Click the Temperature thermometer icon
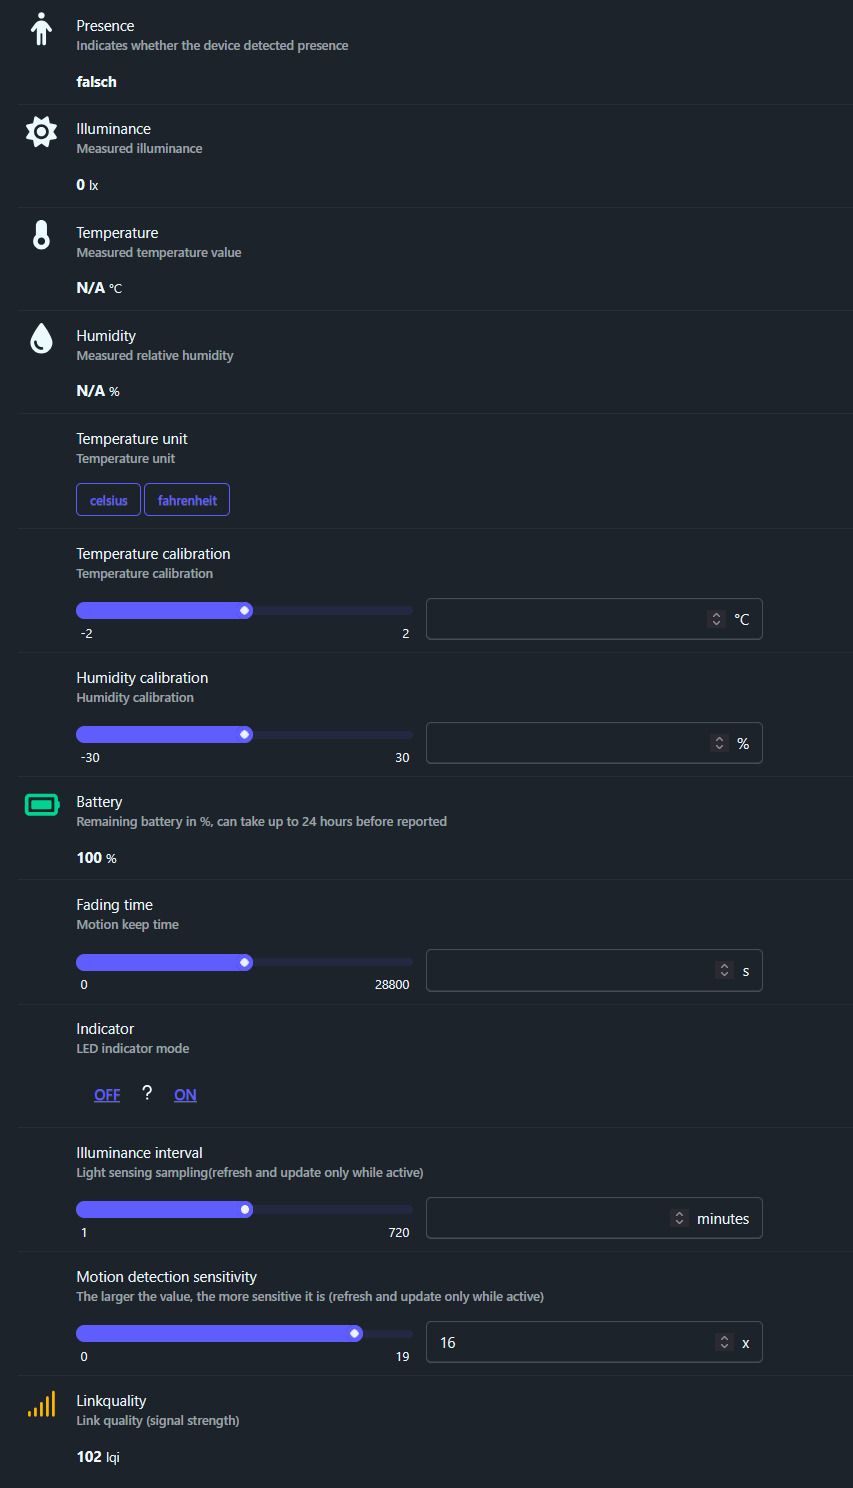The width and height of the screenshot is (853, 1488). coord(41,235)
